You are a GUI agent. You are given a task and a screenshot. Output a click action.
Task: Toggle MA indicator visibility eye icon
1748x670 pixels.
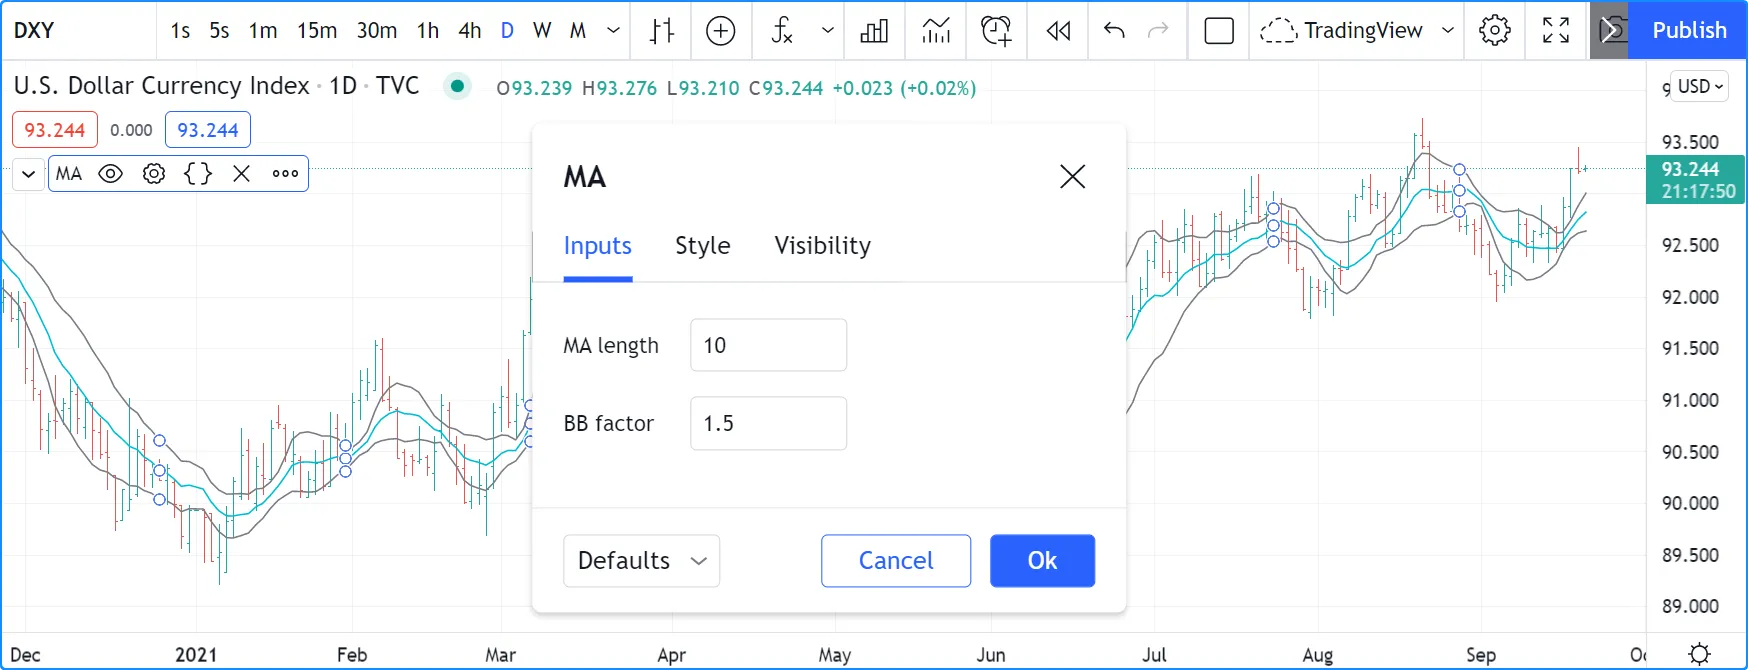pyautogui.click(x=111, y=174)
